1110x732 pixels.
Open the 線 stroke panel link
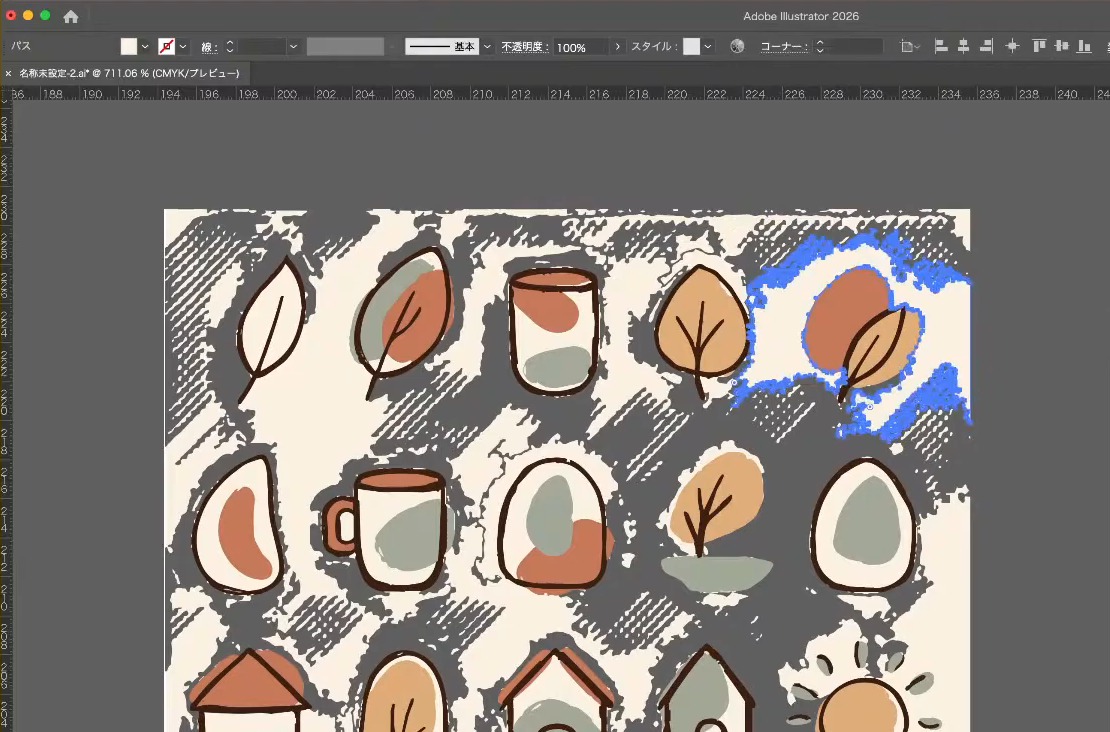209,47
